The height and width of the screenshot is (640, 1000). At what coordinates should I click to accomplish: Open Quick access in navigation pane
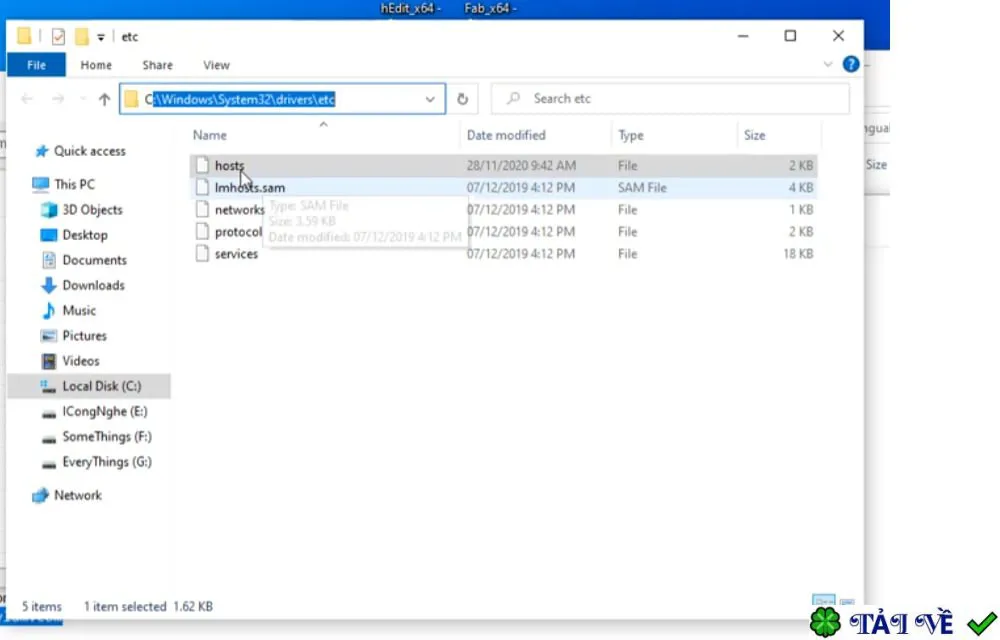[89, 151]
